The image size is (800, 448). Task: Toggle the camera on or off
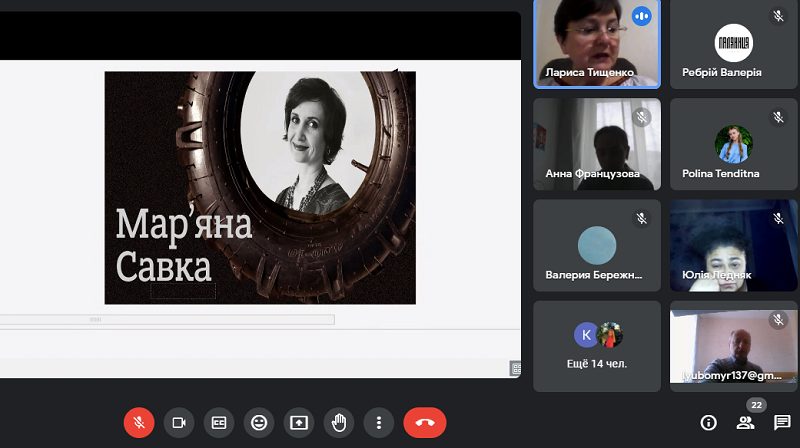(x=179, y=422)
